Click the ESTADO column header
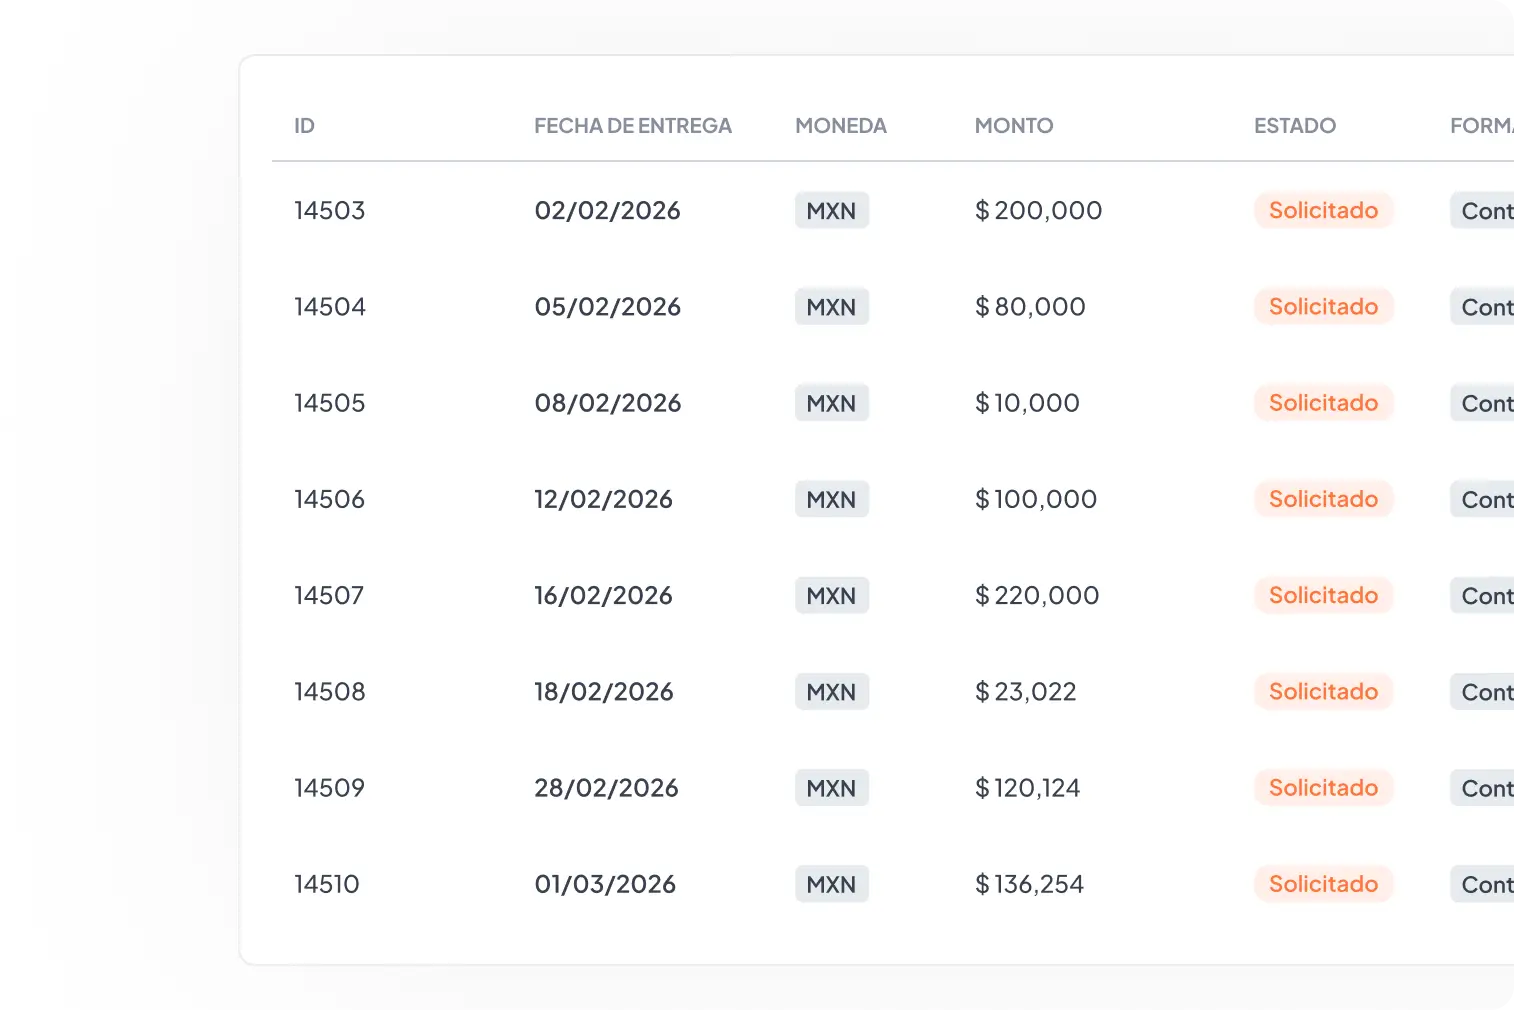Viewport: 1514px width, 1010px height. 1295,125
